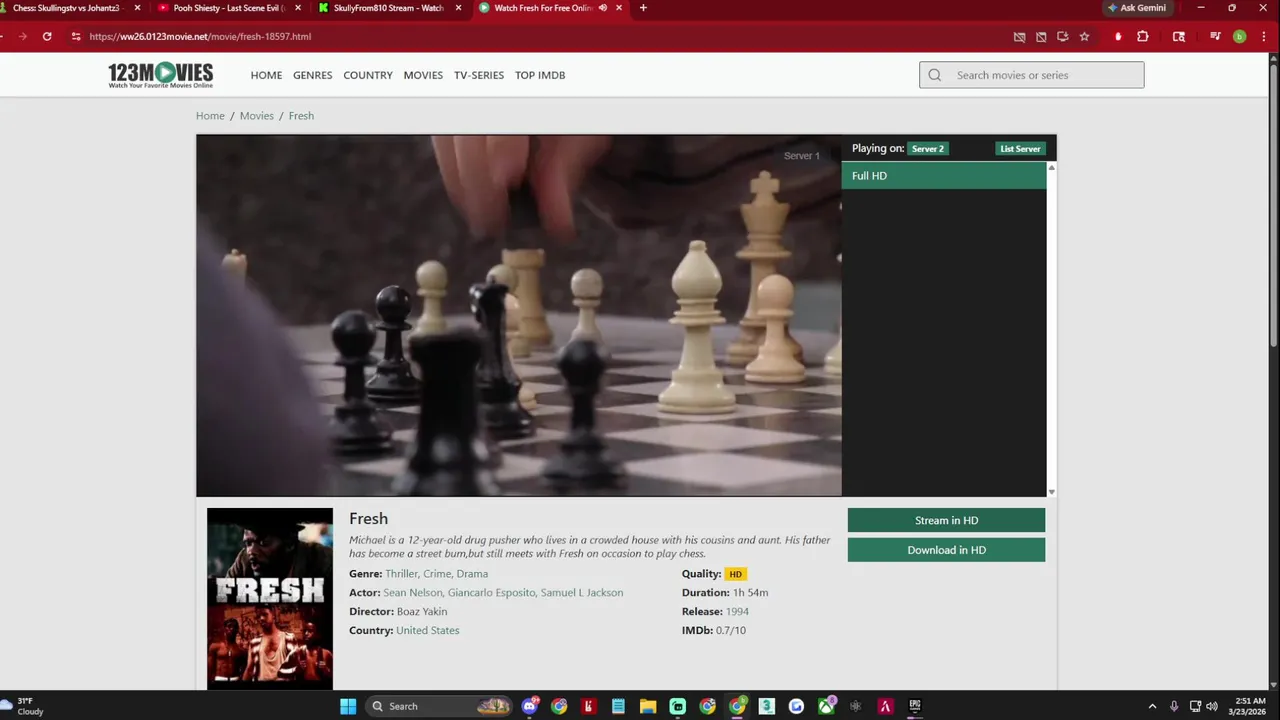The width and height of the screenshot is (1280, 720).
Task: Open Chrome's three-dot menu
Action: 1264,36
